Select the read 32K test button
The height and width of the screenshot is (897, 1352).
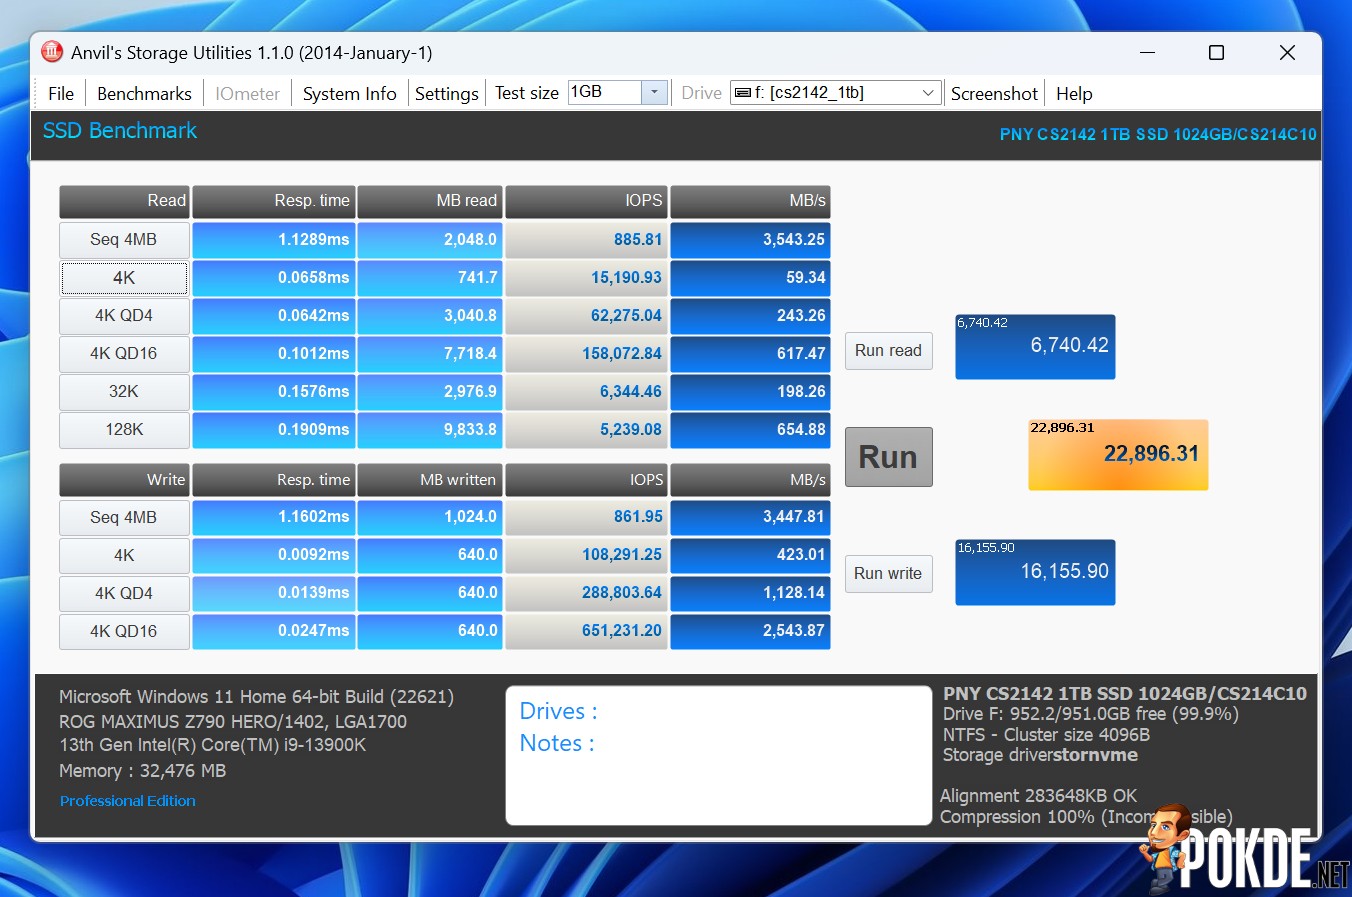pos(124,392)
